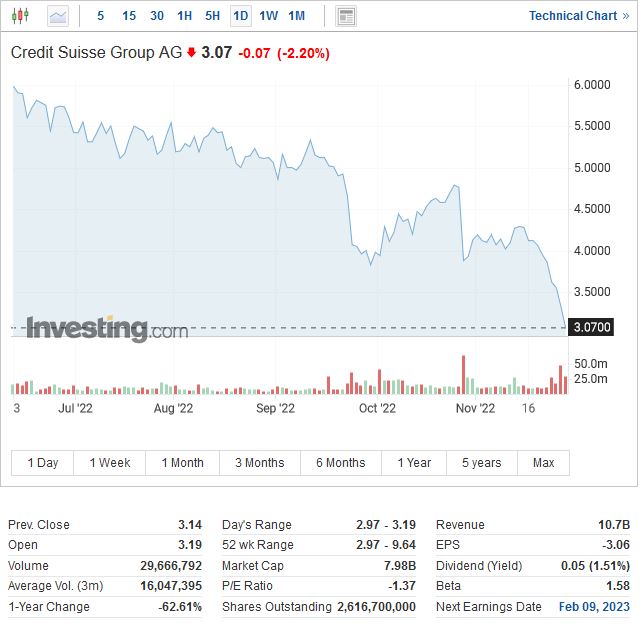Set chart interval to 30 minutes
The image size is (642, 625).
click(157, 16)
